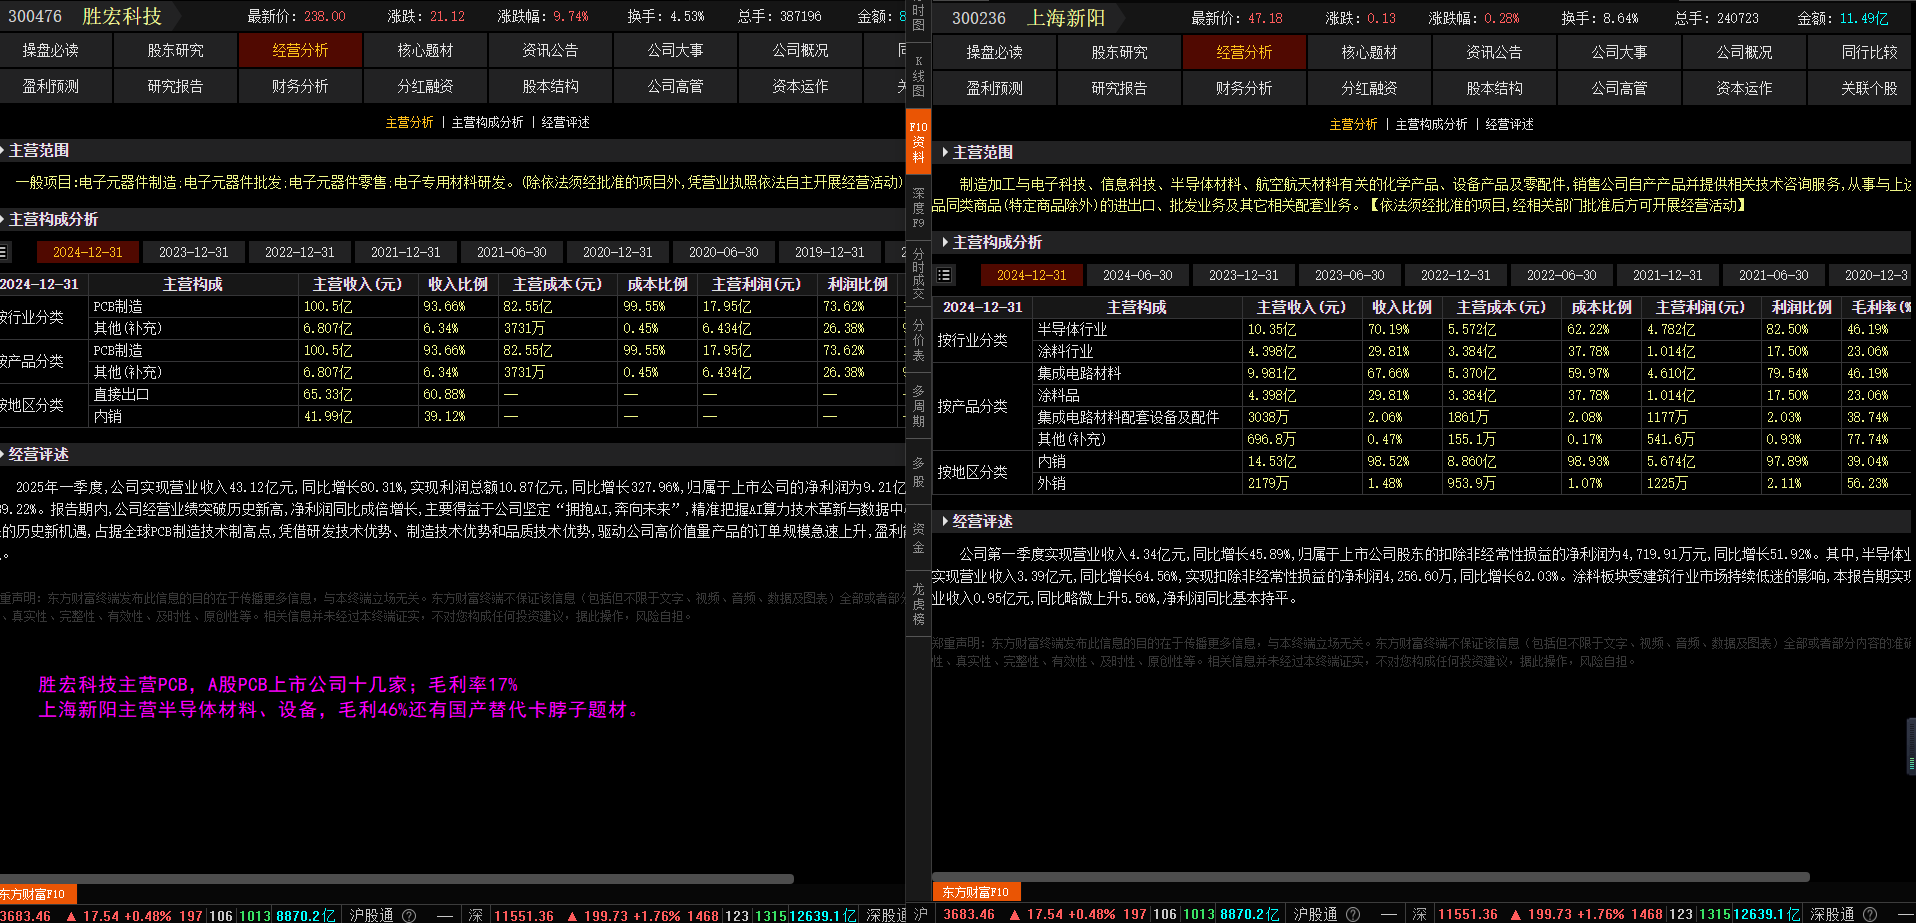Viewport: 1916px width, 923px height.
Task: Select 2023-06-30 period in 上海新阳 window
Action: click(1350, 275)
